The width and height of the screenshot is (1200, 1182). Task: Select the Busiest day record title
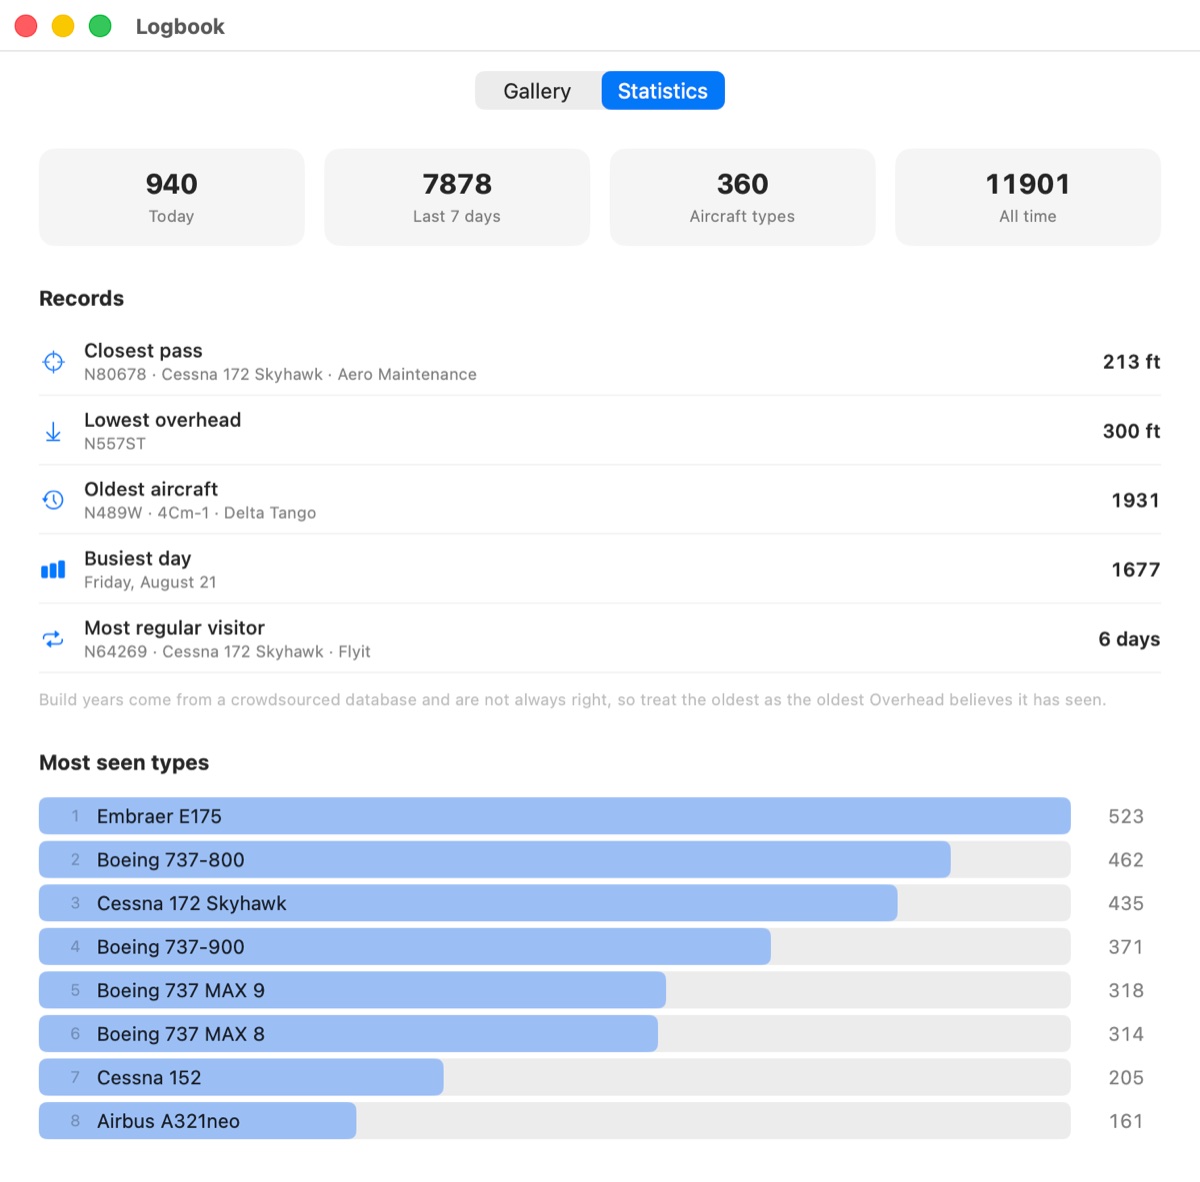point(137,558)
